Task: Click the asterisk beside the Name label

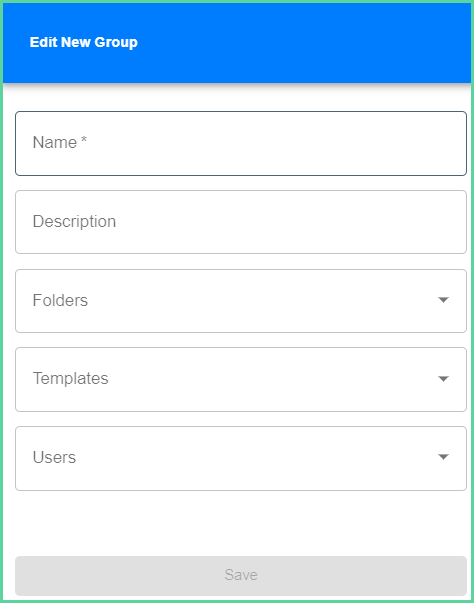Action: tap(83, 139)
